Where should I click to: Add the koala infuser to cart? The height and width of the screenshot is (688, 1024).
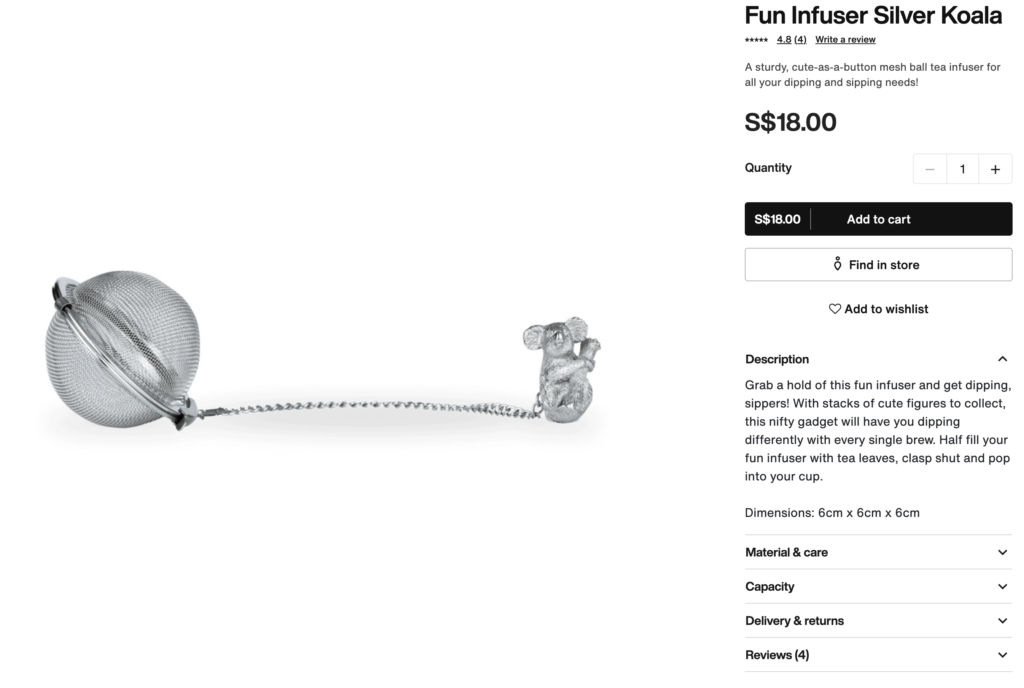pyautogui.click(x=878, y=219)
